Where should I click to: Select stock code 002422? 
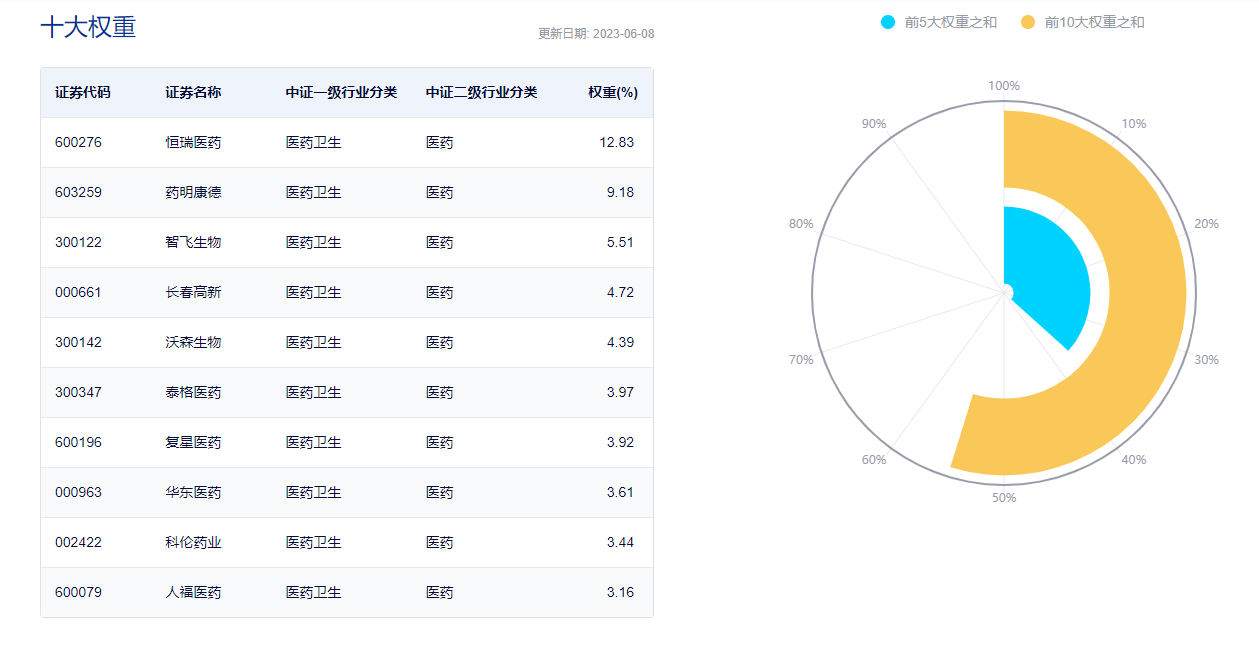pyautogui.click(x=78, y=543)
